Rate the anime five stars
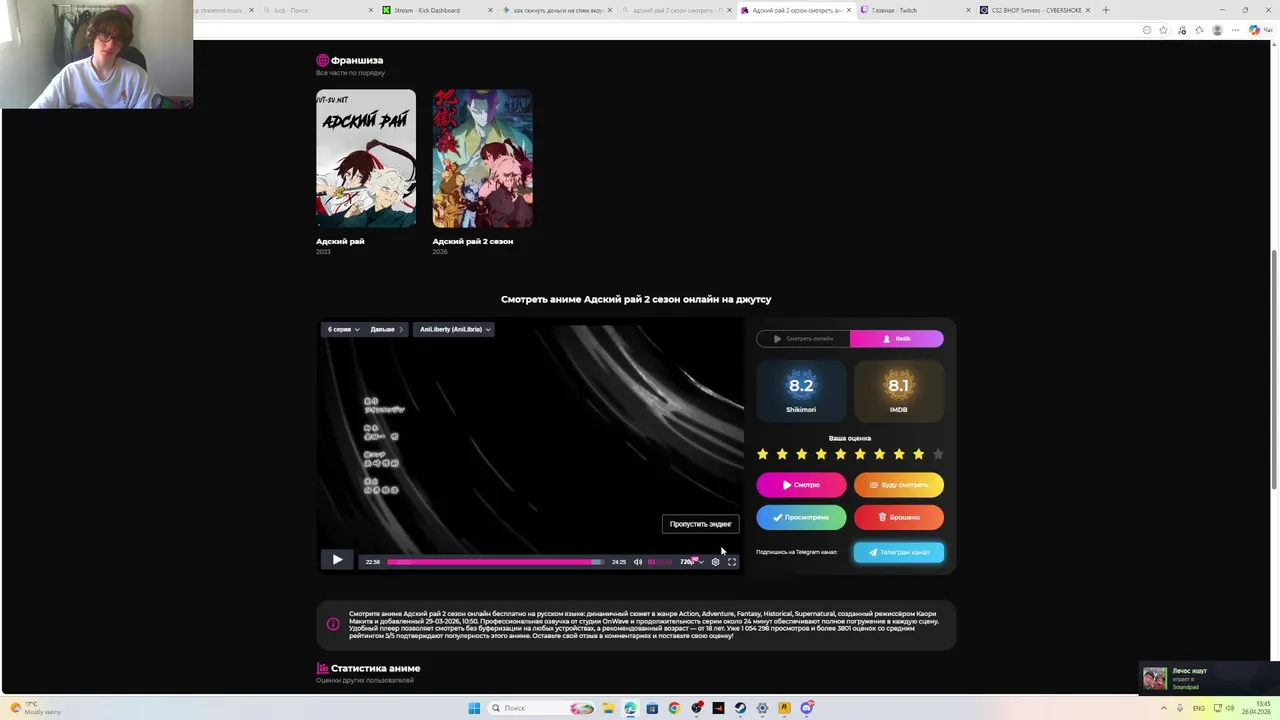 841,454
